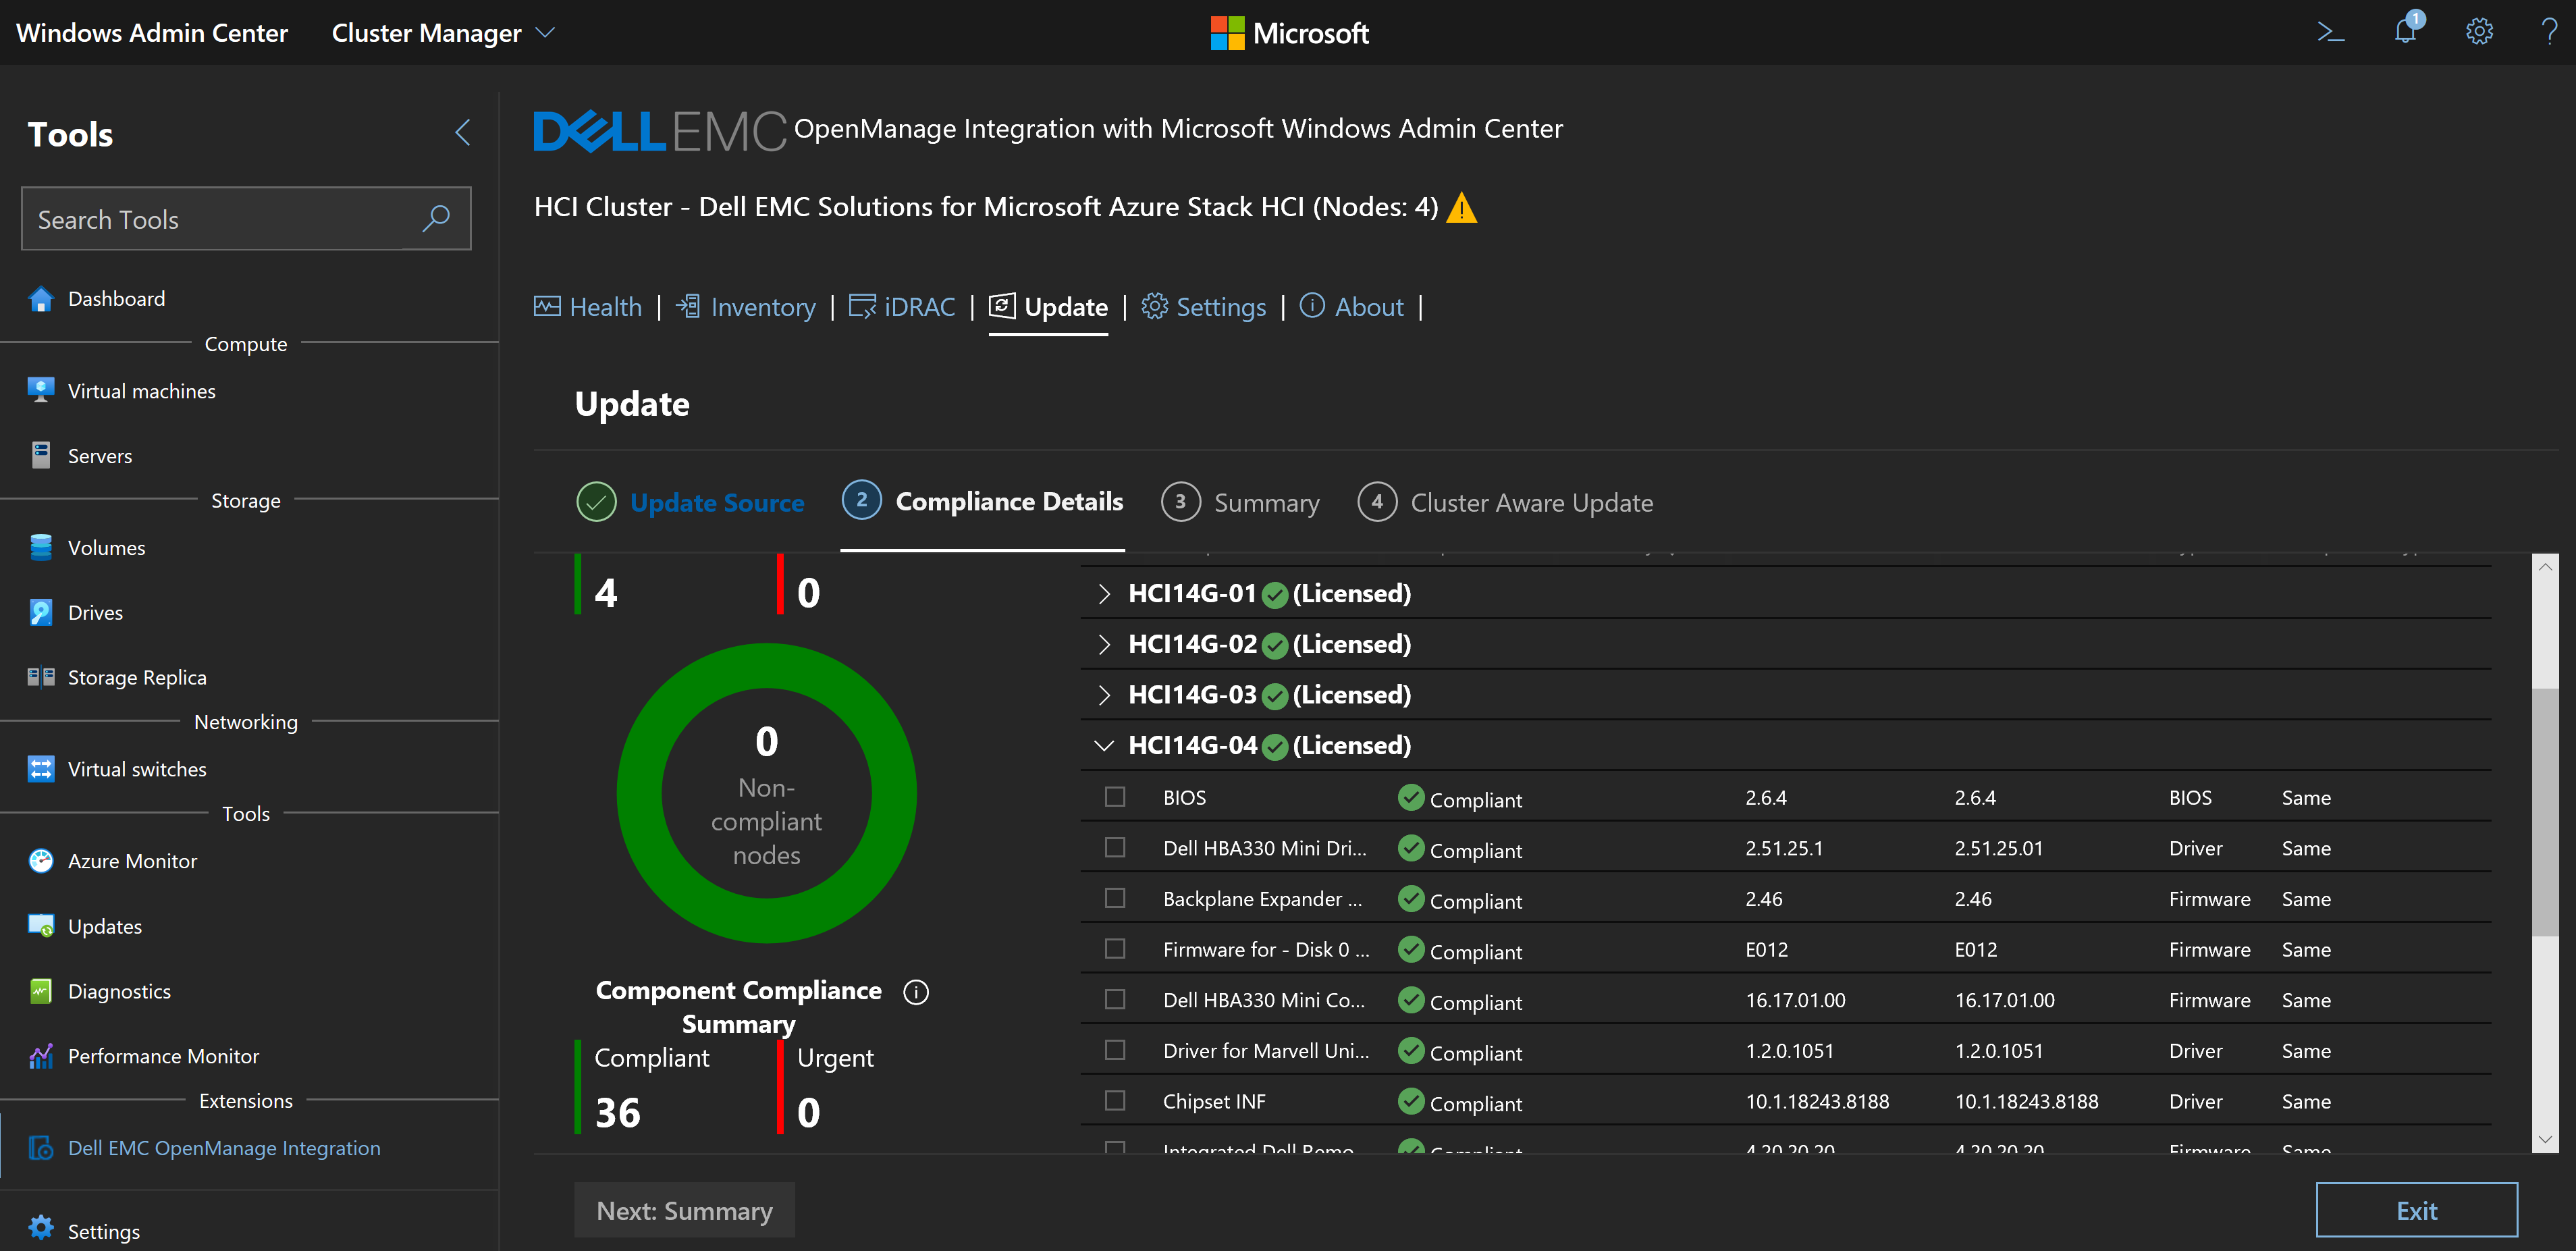
Task: Go to Cluster Aware Update step
Action: click(x=1505, y=502)
